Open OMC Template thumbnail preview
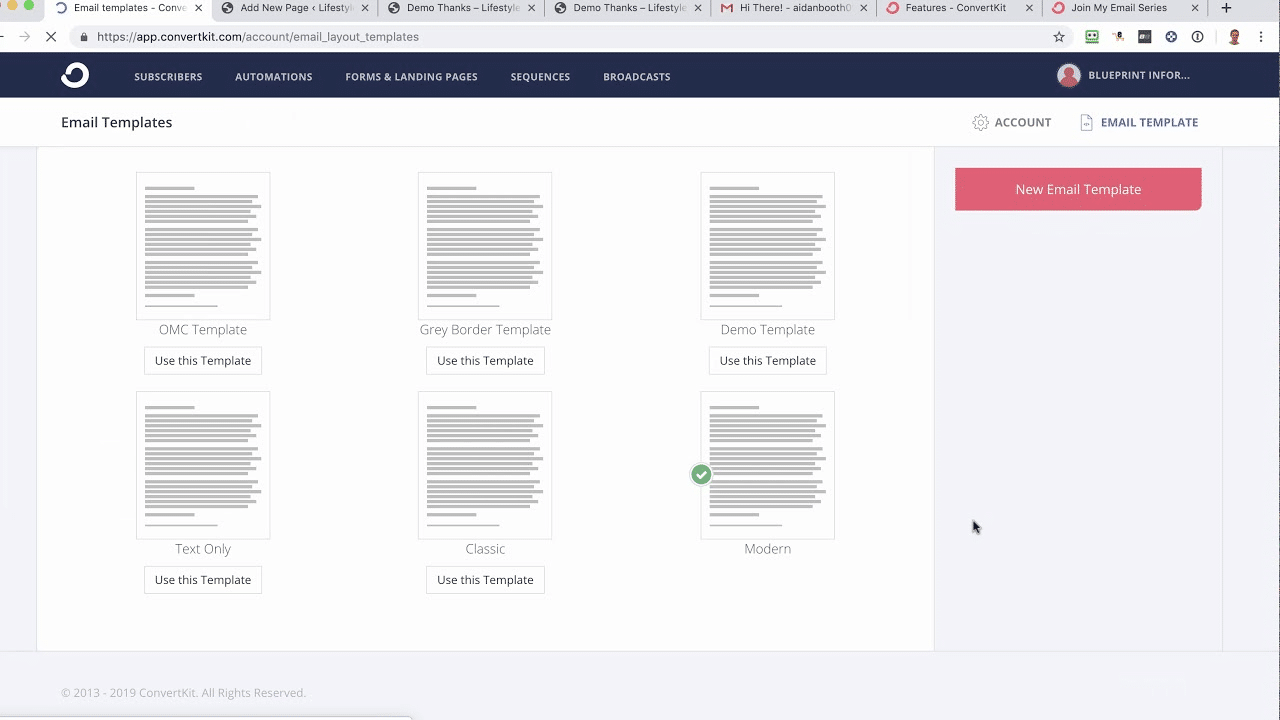This screenshot has height=720, width=1280. tap(203, 246)
